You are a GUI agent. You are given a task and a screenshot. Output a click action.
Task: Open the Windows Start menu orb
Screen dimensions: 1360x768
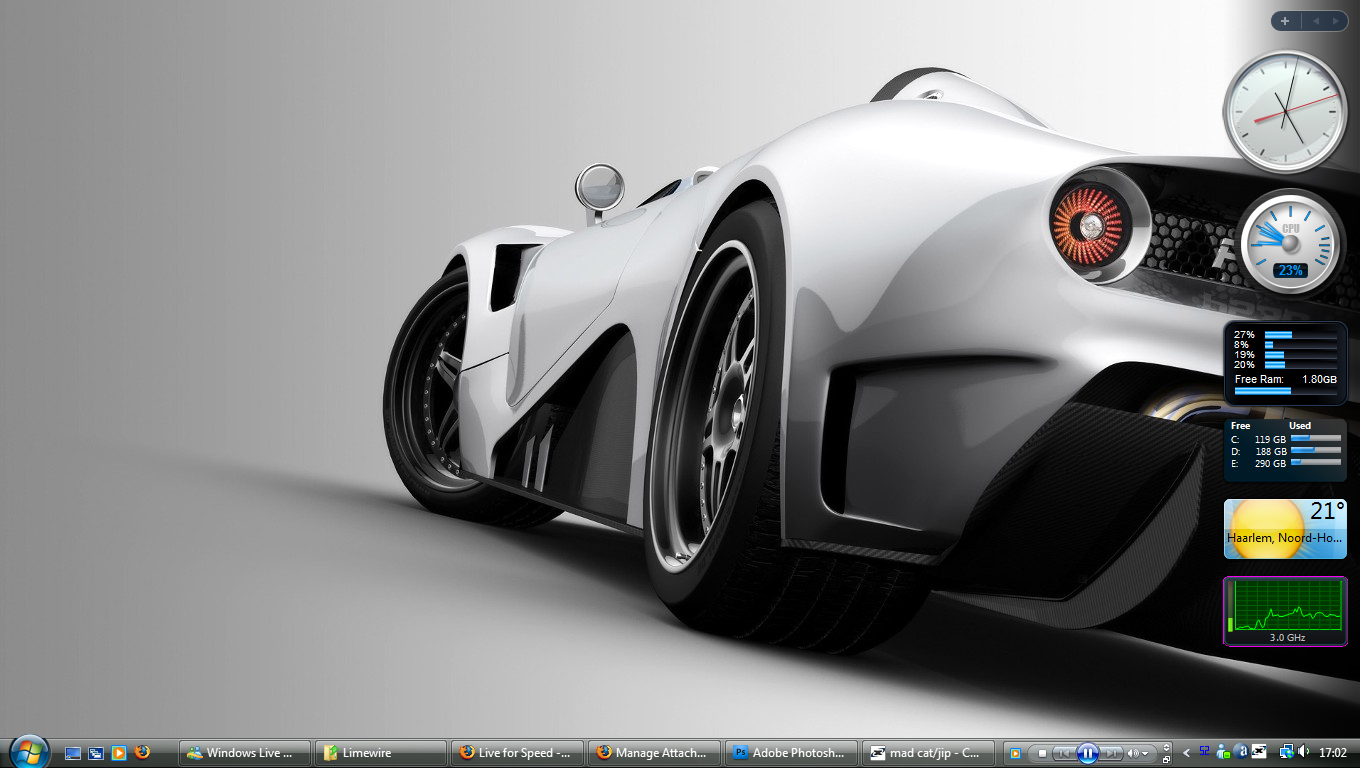click(29, 750)
